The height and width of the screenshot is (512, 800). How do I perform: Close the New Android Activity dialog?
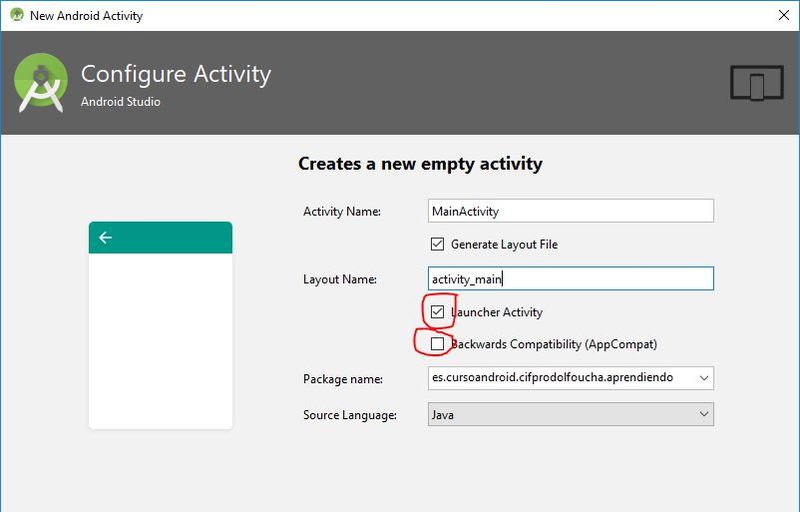point(784,15)
